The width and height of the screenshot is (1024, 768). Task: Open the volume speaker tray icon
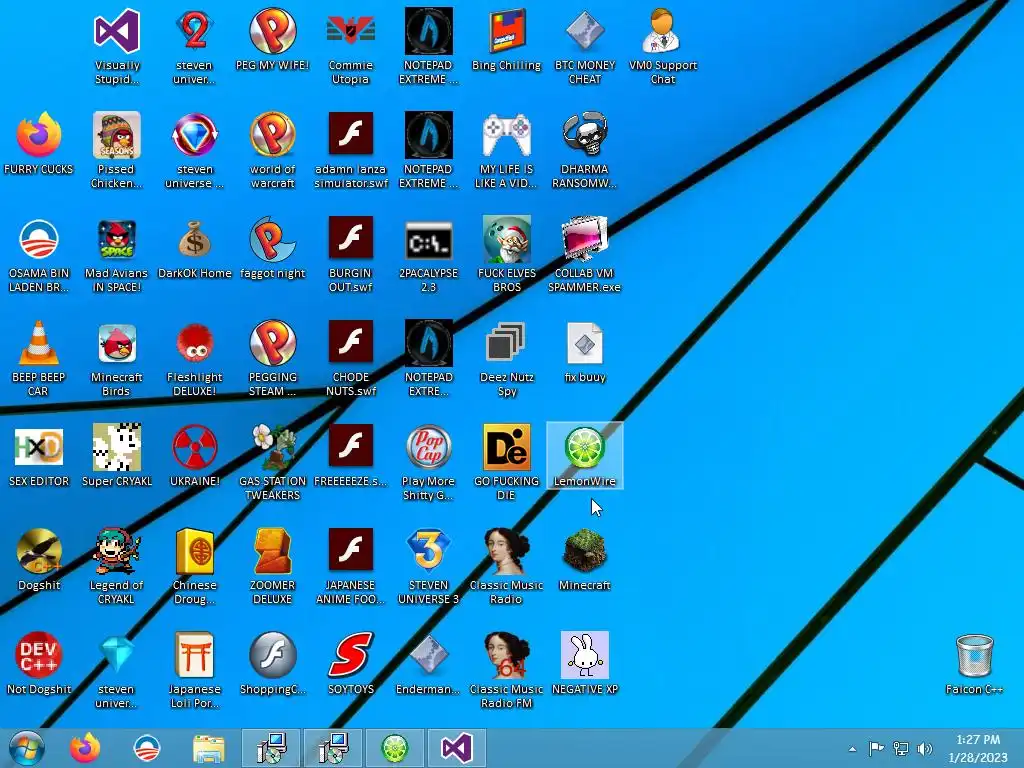pos(925,748)
